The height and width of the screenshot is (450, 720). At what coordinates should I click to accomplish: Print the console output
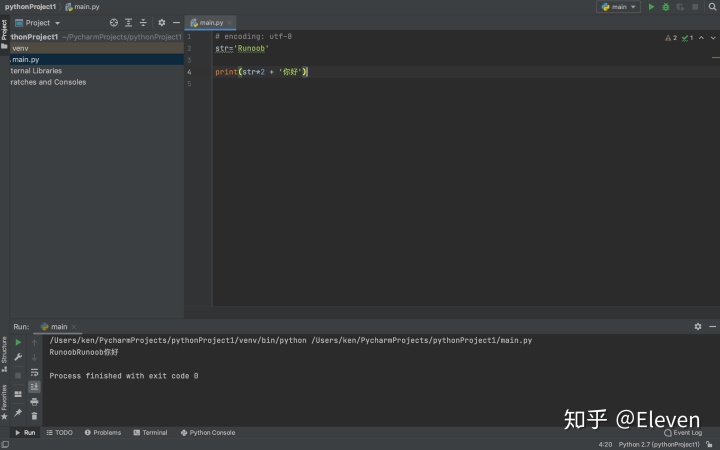(x=34, y=402)
